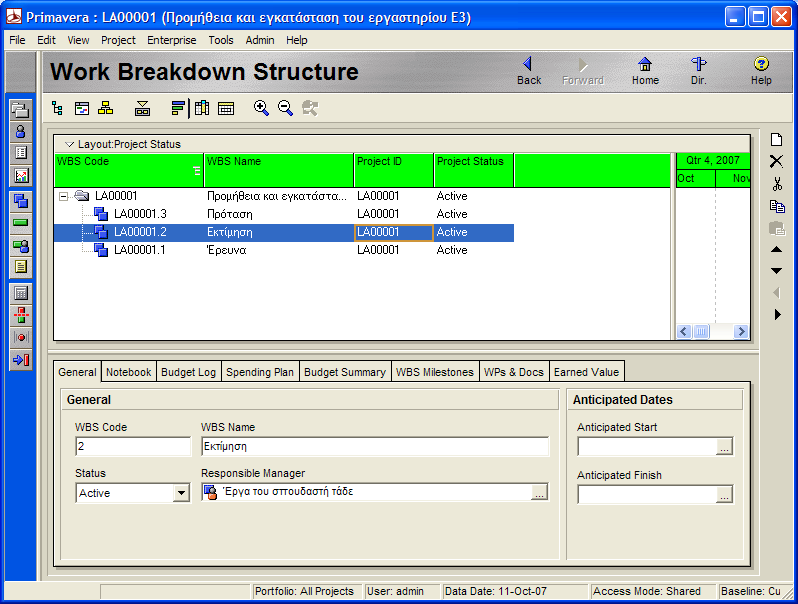Go to Home in navigation bar

[x=645, y=71]
